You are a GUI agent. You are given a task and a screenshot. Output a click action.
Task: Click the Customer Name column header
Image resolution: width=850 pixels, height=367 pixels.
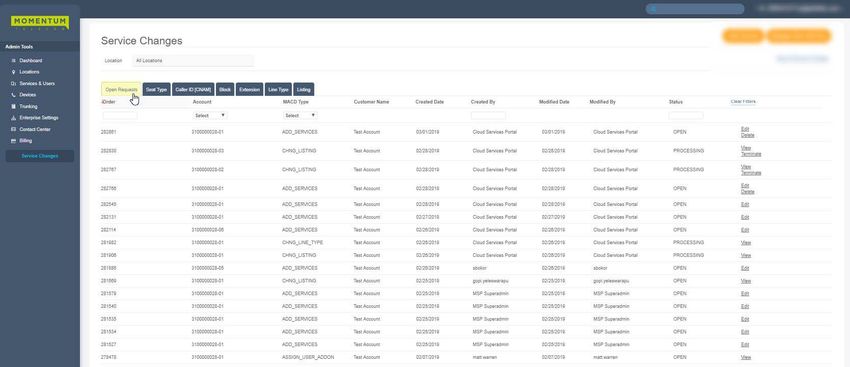(371, 102)
